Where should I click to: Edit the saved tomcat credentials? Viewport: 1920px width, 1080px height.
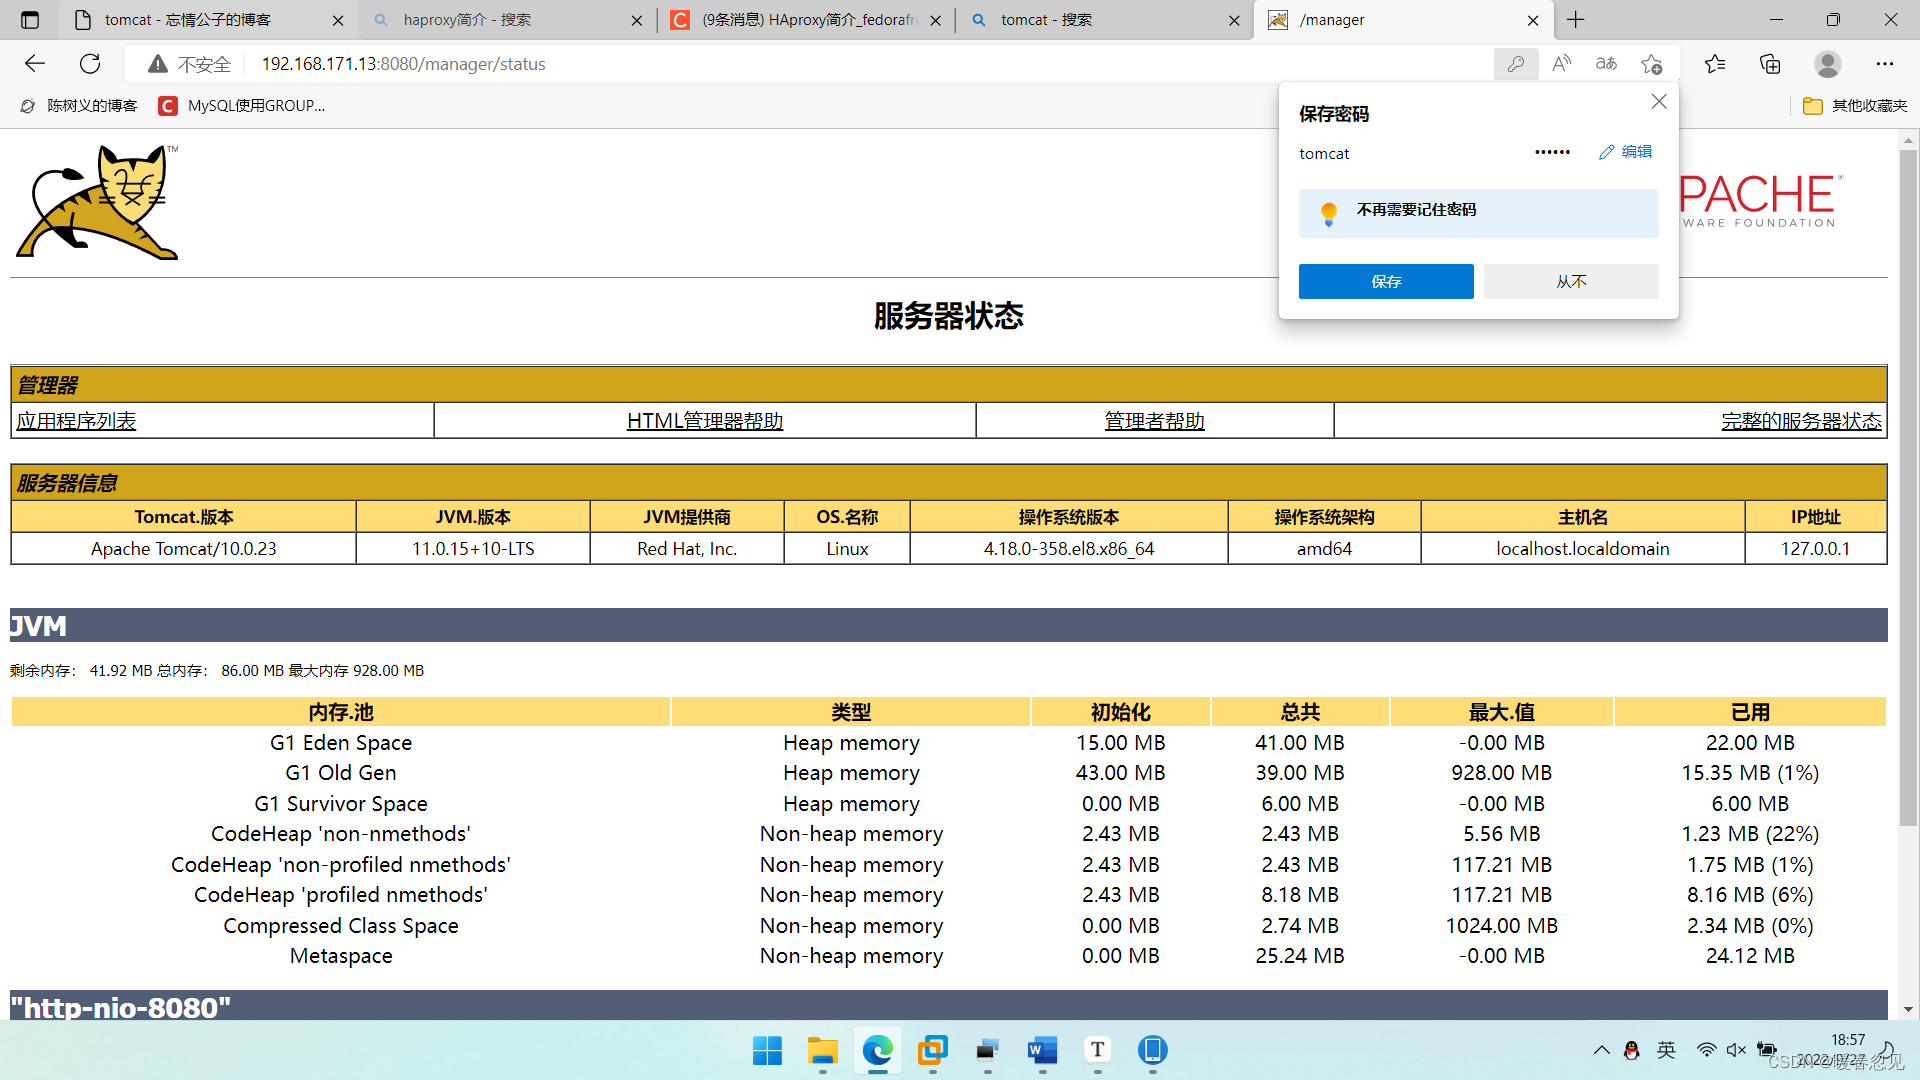tap(1625, 152)
